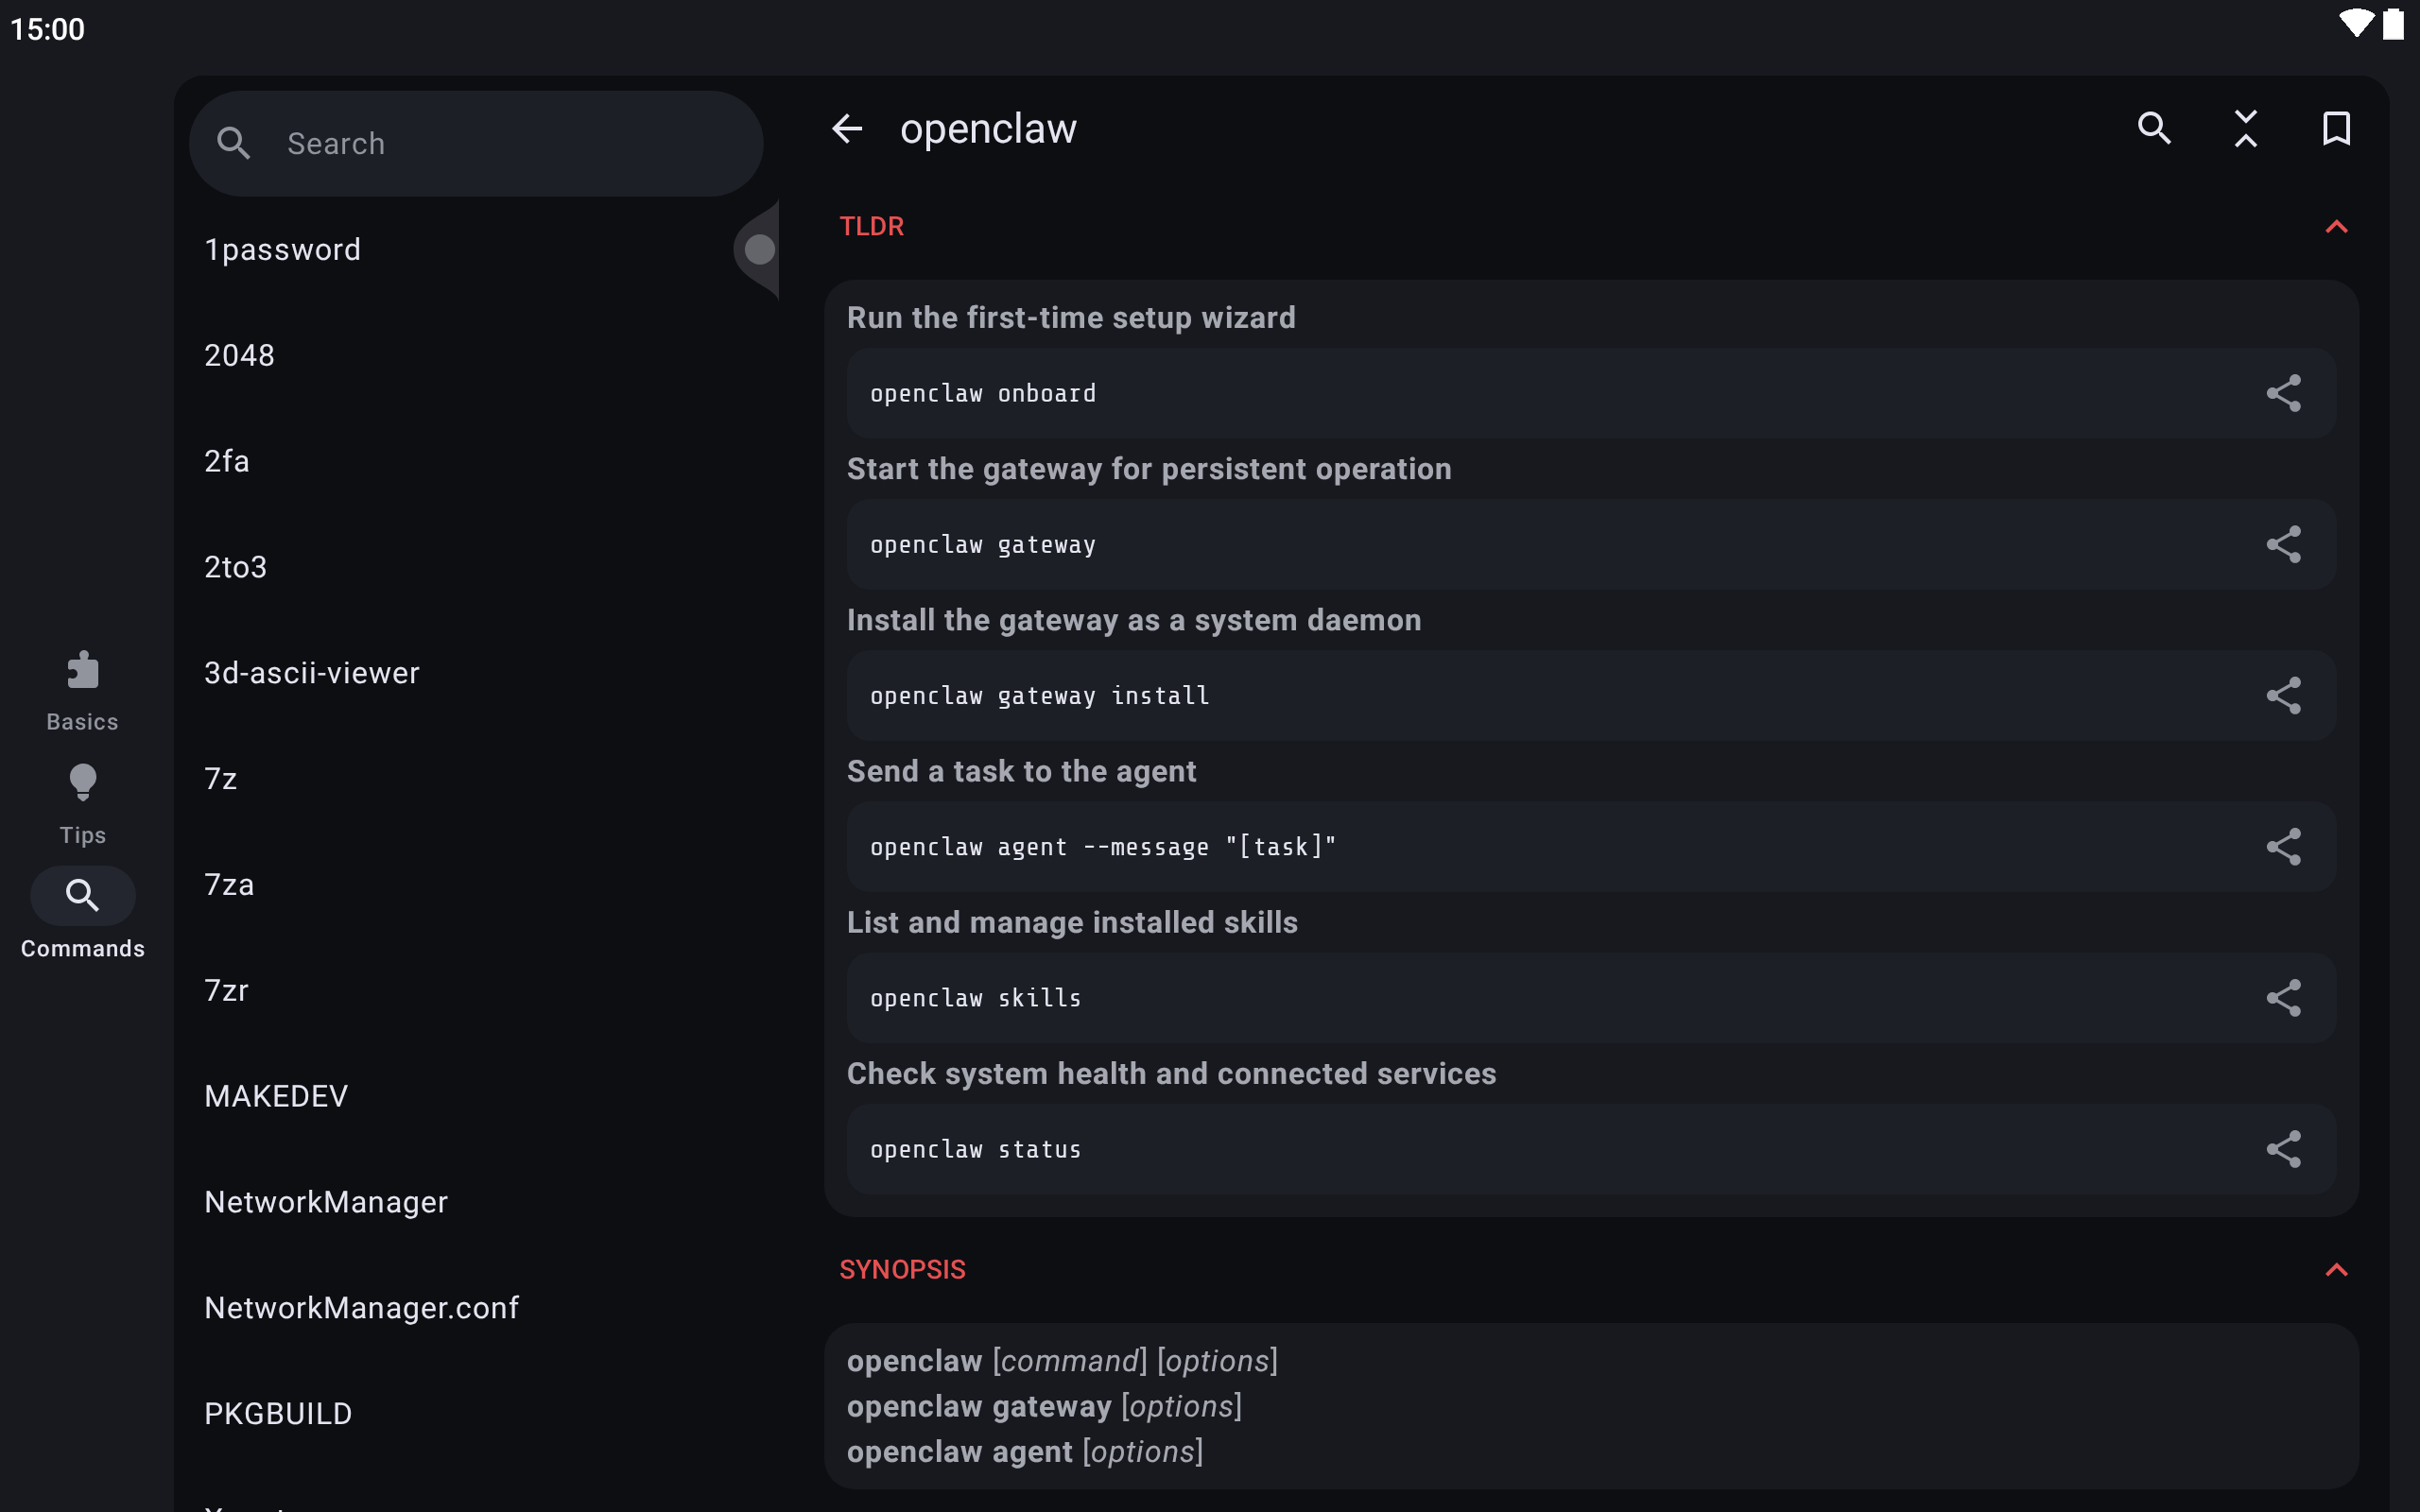Open the search icon in openclaw header
This screenshot has height=1512, width=2420.
2154,128
